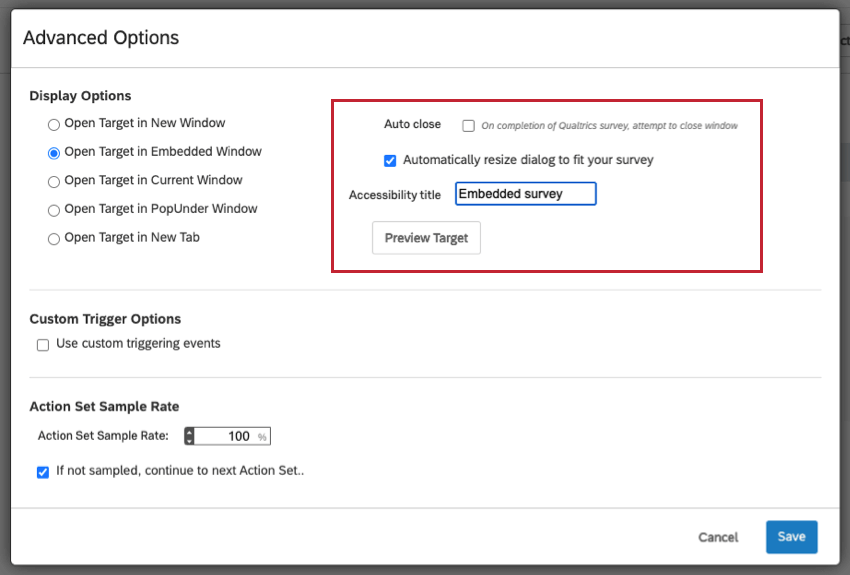Pick Open Target in PopUnder Window
The height and width of the screenshot is (575, 850).
pos(54,210)
